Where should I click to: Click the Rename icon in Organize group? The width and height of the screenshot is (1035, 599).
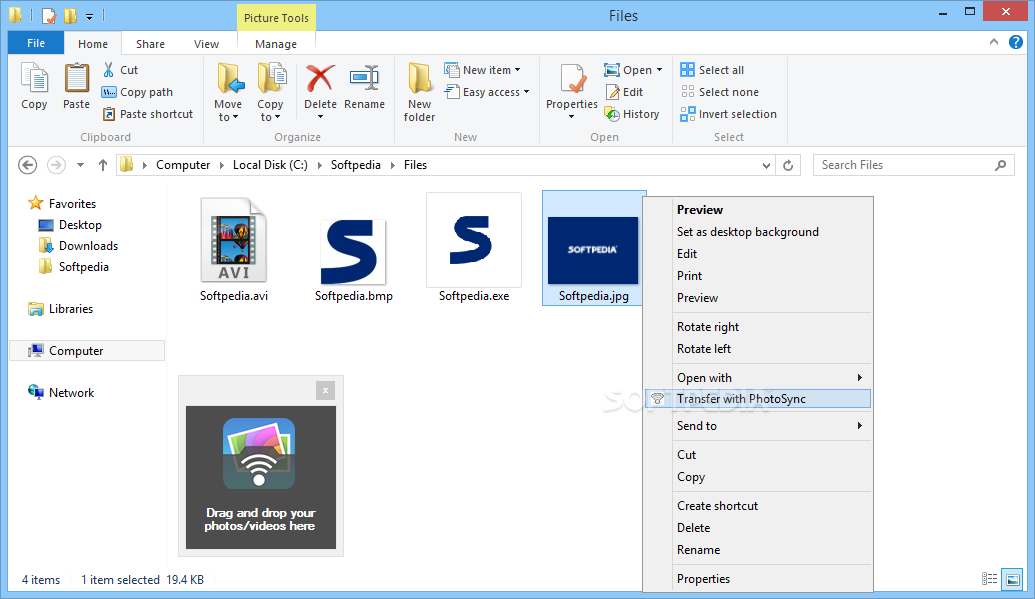(364, 79)
